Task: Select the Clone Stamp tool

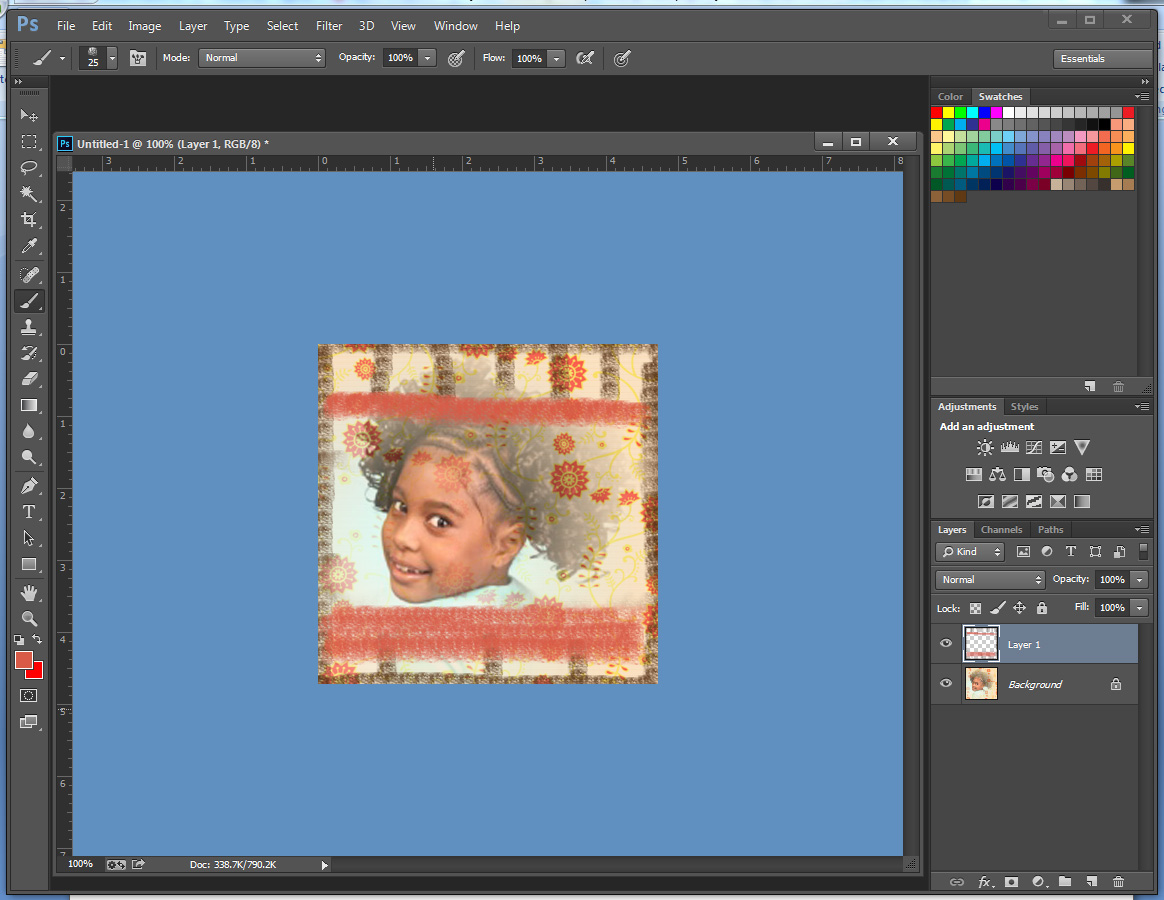Action: pos(29,327)
